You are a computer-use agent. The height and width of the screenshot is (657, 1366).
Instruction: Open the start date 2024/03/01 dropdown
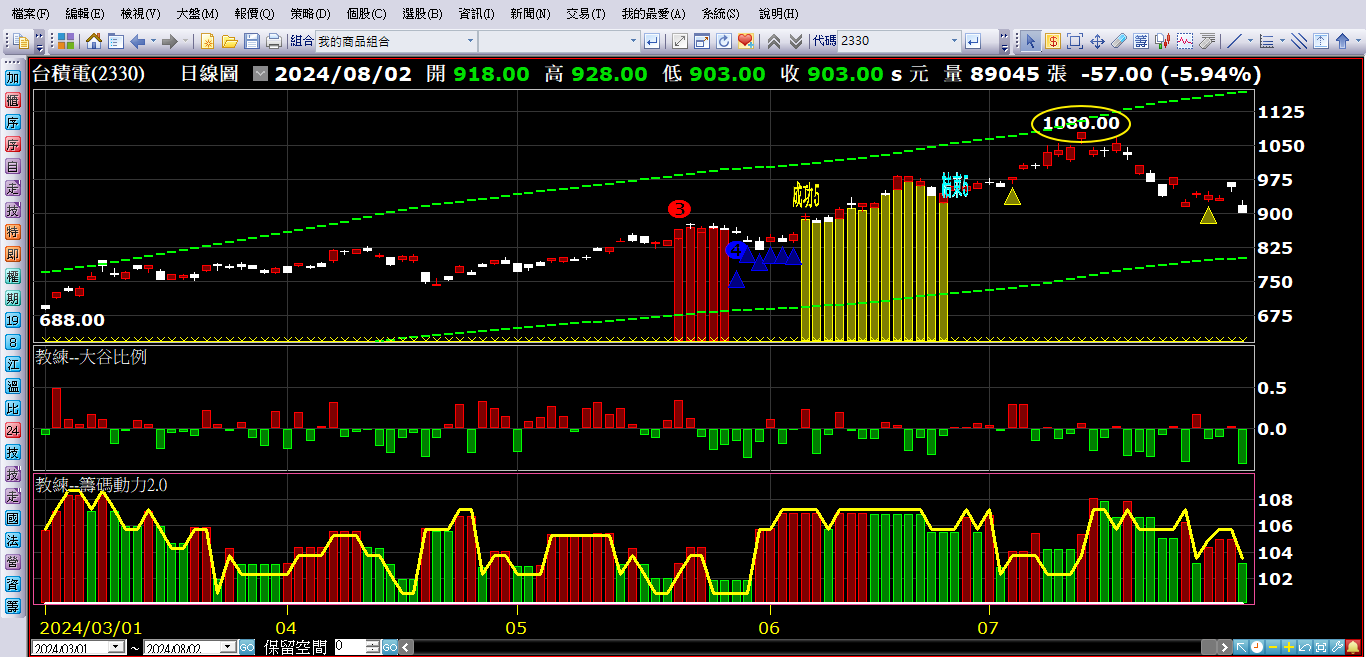click(118, 647)
